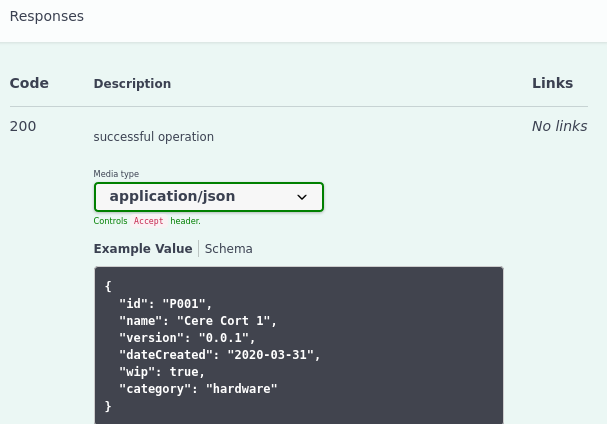
Task: Click the Code column header
Action: (x=29, y=83)
